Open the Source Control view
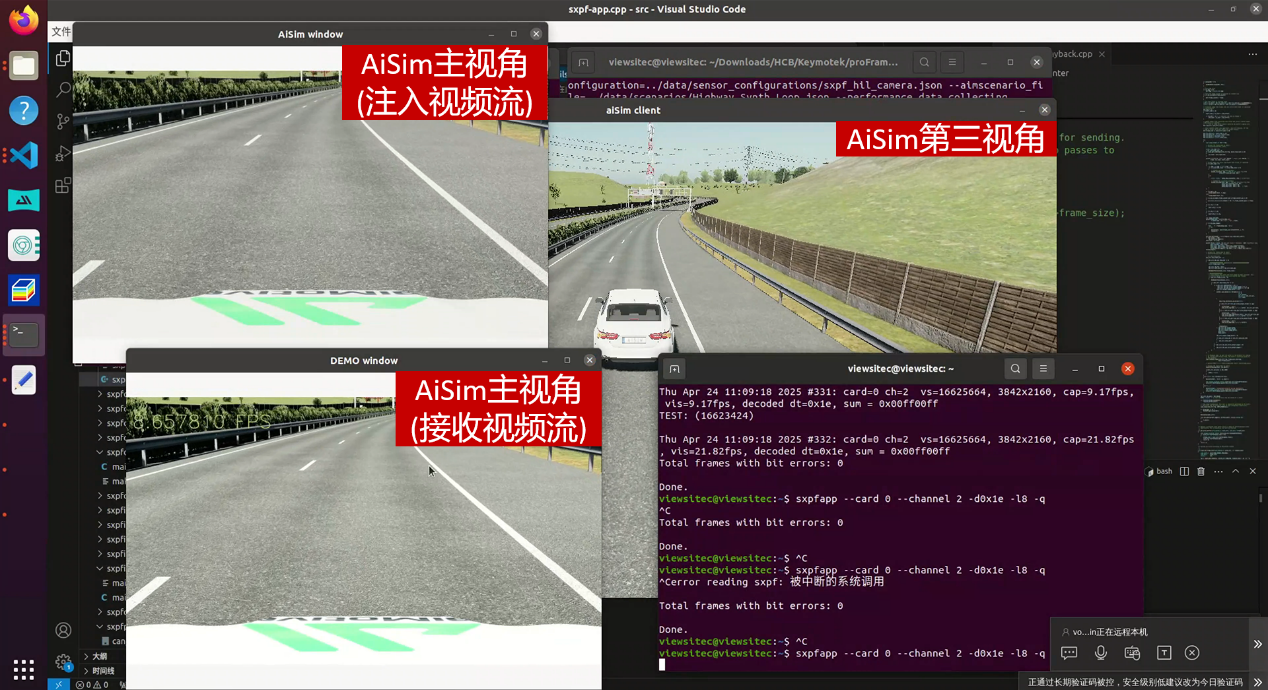Screen dimensions: 1268x690 63,121
